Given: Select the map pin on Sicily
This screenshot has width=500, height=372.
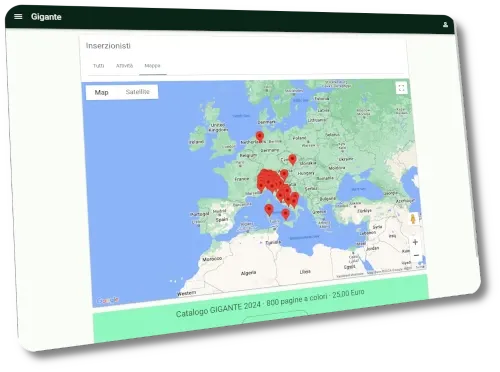Looking at the screenshot, I should [285, 214].
